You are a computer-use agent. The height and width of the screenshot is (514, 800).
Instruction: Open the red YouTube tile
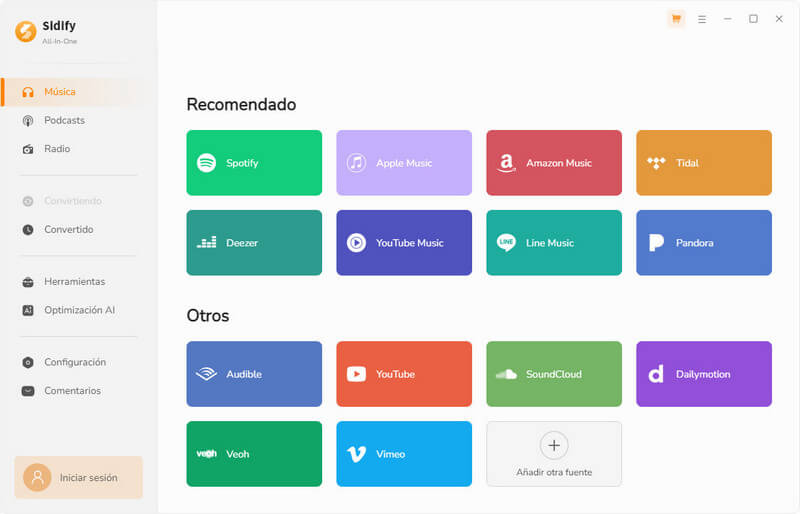[404, 374]
